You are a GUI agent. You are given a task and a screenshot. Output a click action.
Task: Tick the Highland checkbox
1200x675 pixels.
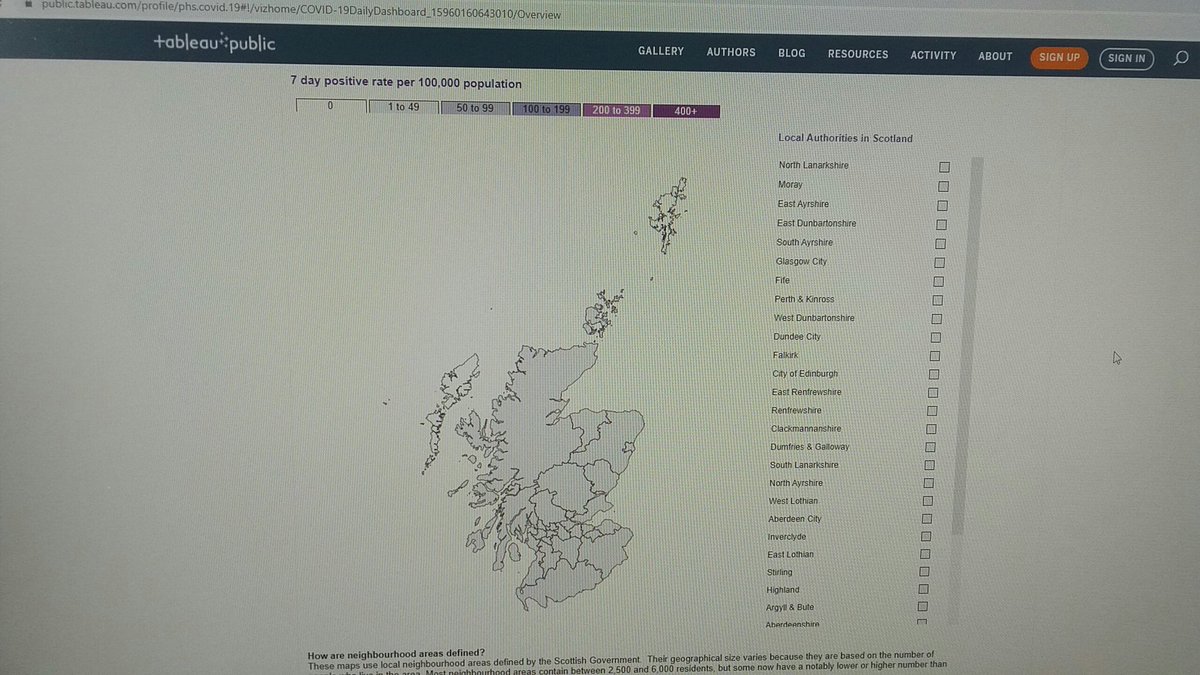coord(922,590)
